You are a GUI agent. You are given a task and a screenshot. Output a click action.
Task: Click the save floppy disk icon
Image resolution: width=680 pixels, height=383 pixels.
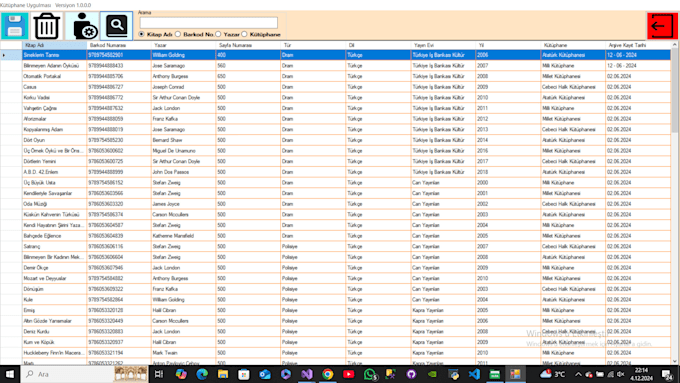click(15, 26)
